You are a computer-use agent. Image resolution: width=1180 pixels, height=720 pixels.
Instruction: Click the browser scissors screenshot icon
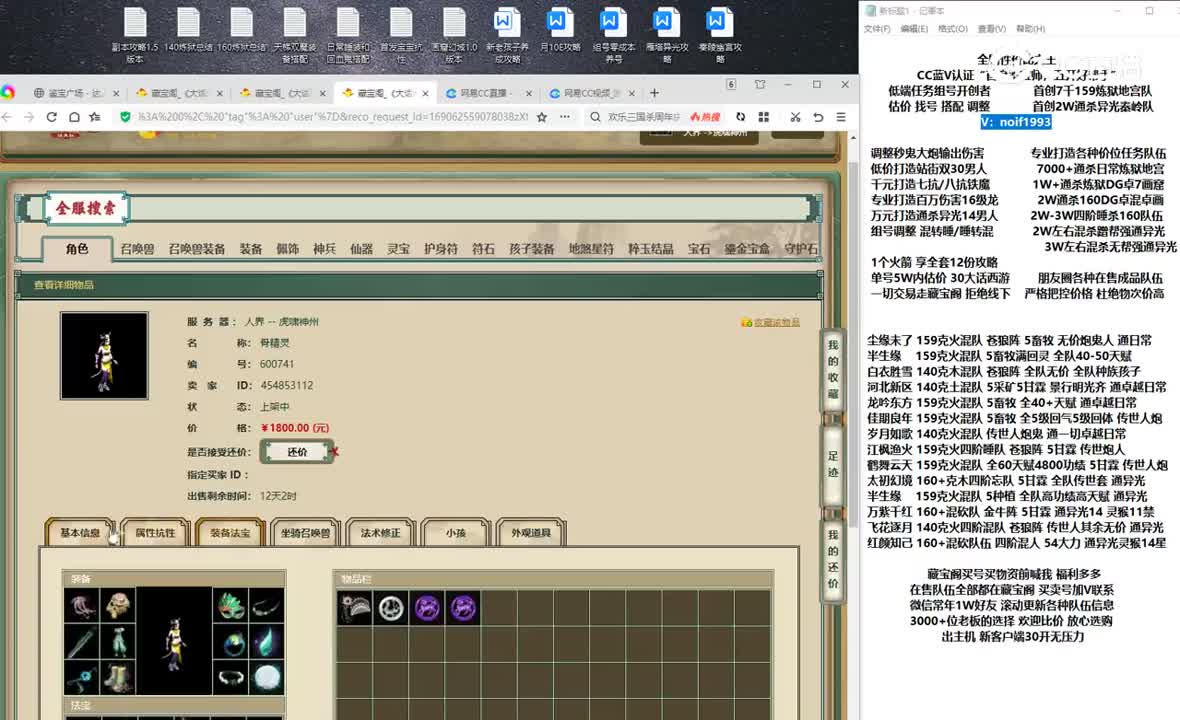(x=795, y=117)
